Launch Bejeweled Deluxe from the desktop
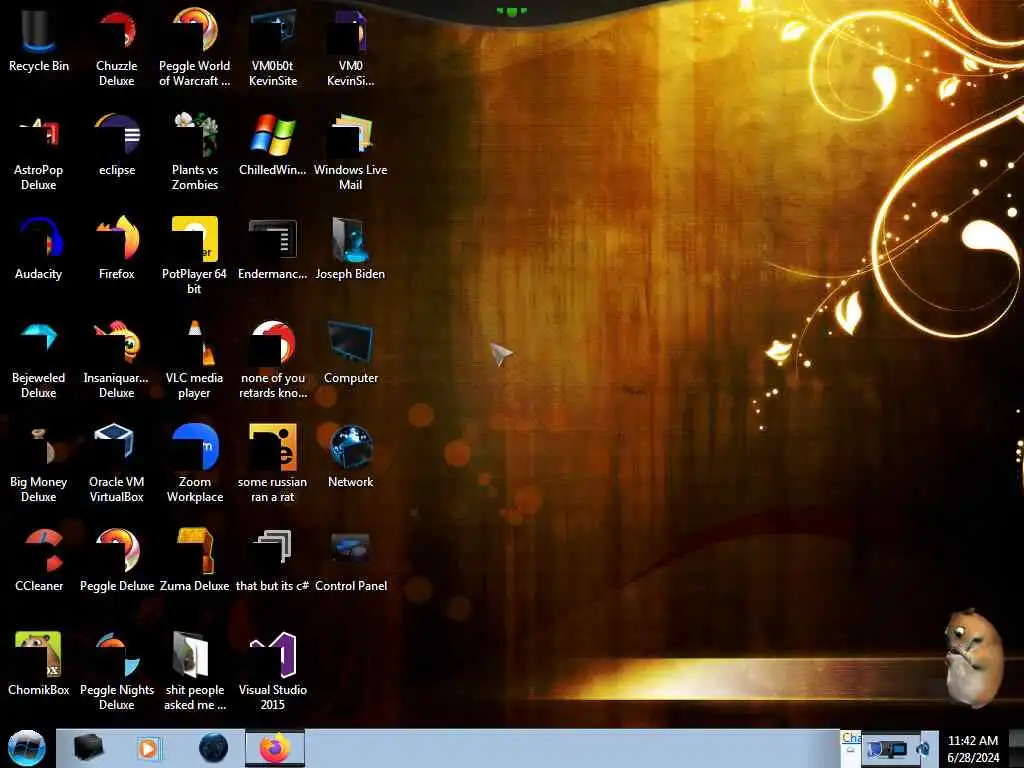Screen dimensions: 1024x768 (x=39, y=360)
